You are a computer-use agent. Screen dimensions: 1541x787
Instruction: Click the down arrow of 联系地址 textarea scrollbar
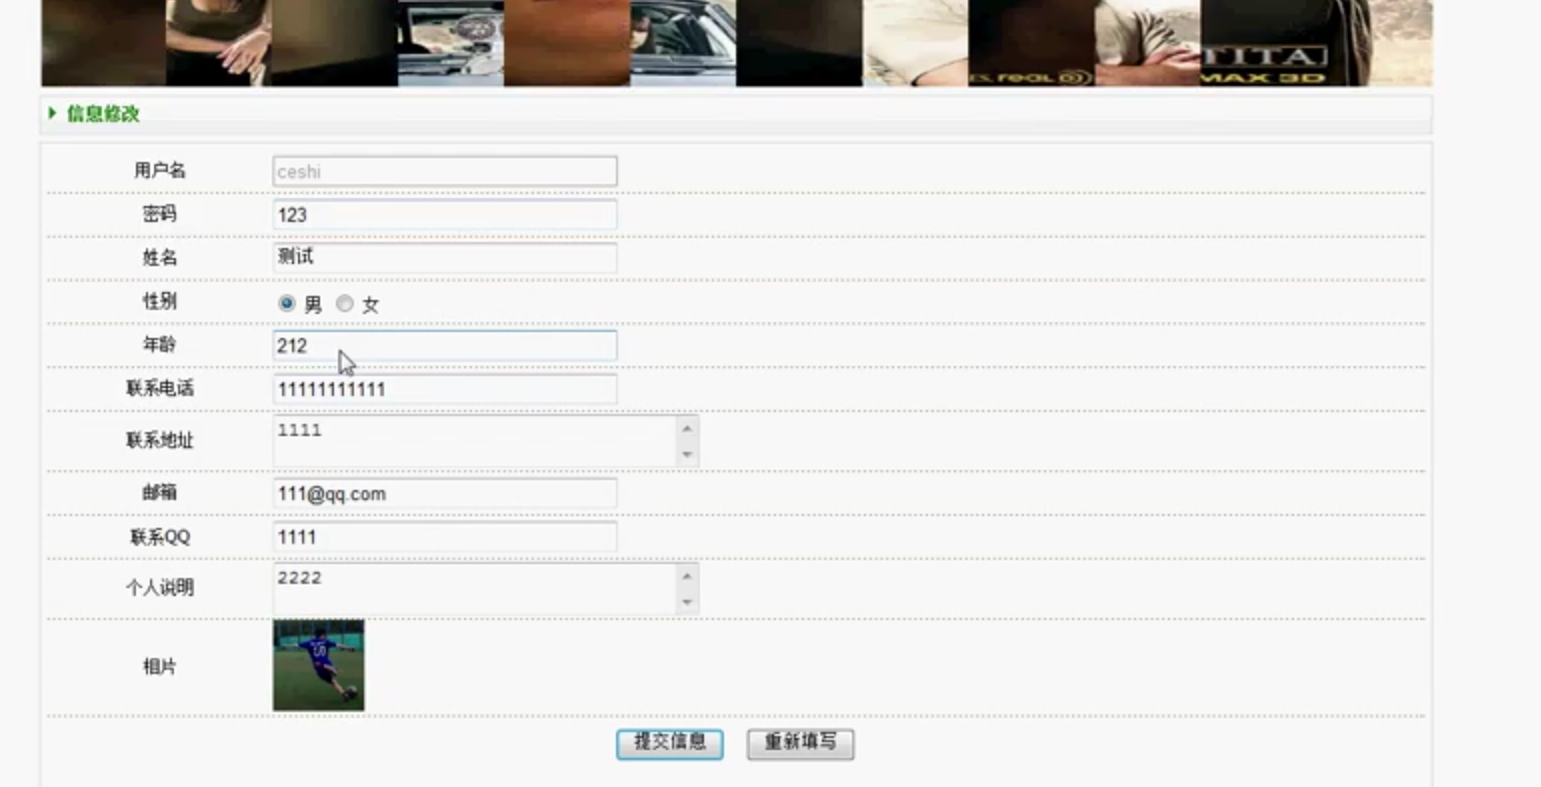point(687,455)
